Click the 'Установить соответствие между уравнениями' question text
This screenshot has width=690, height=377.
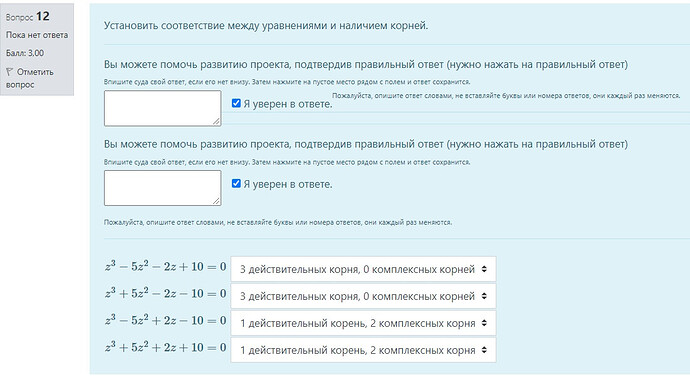(266, 26)
